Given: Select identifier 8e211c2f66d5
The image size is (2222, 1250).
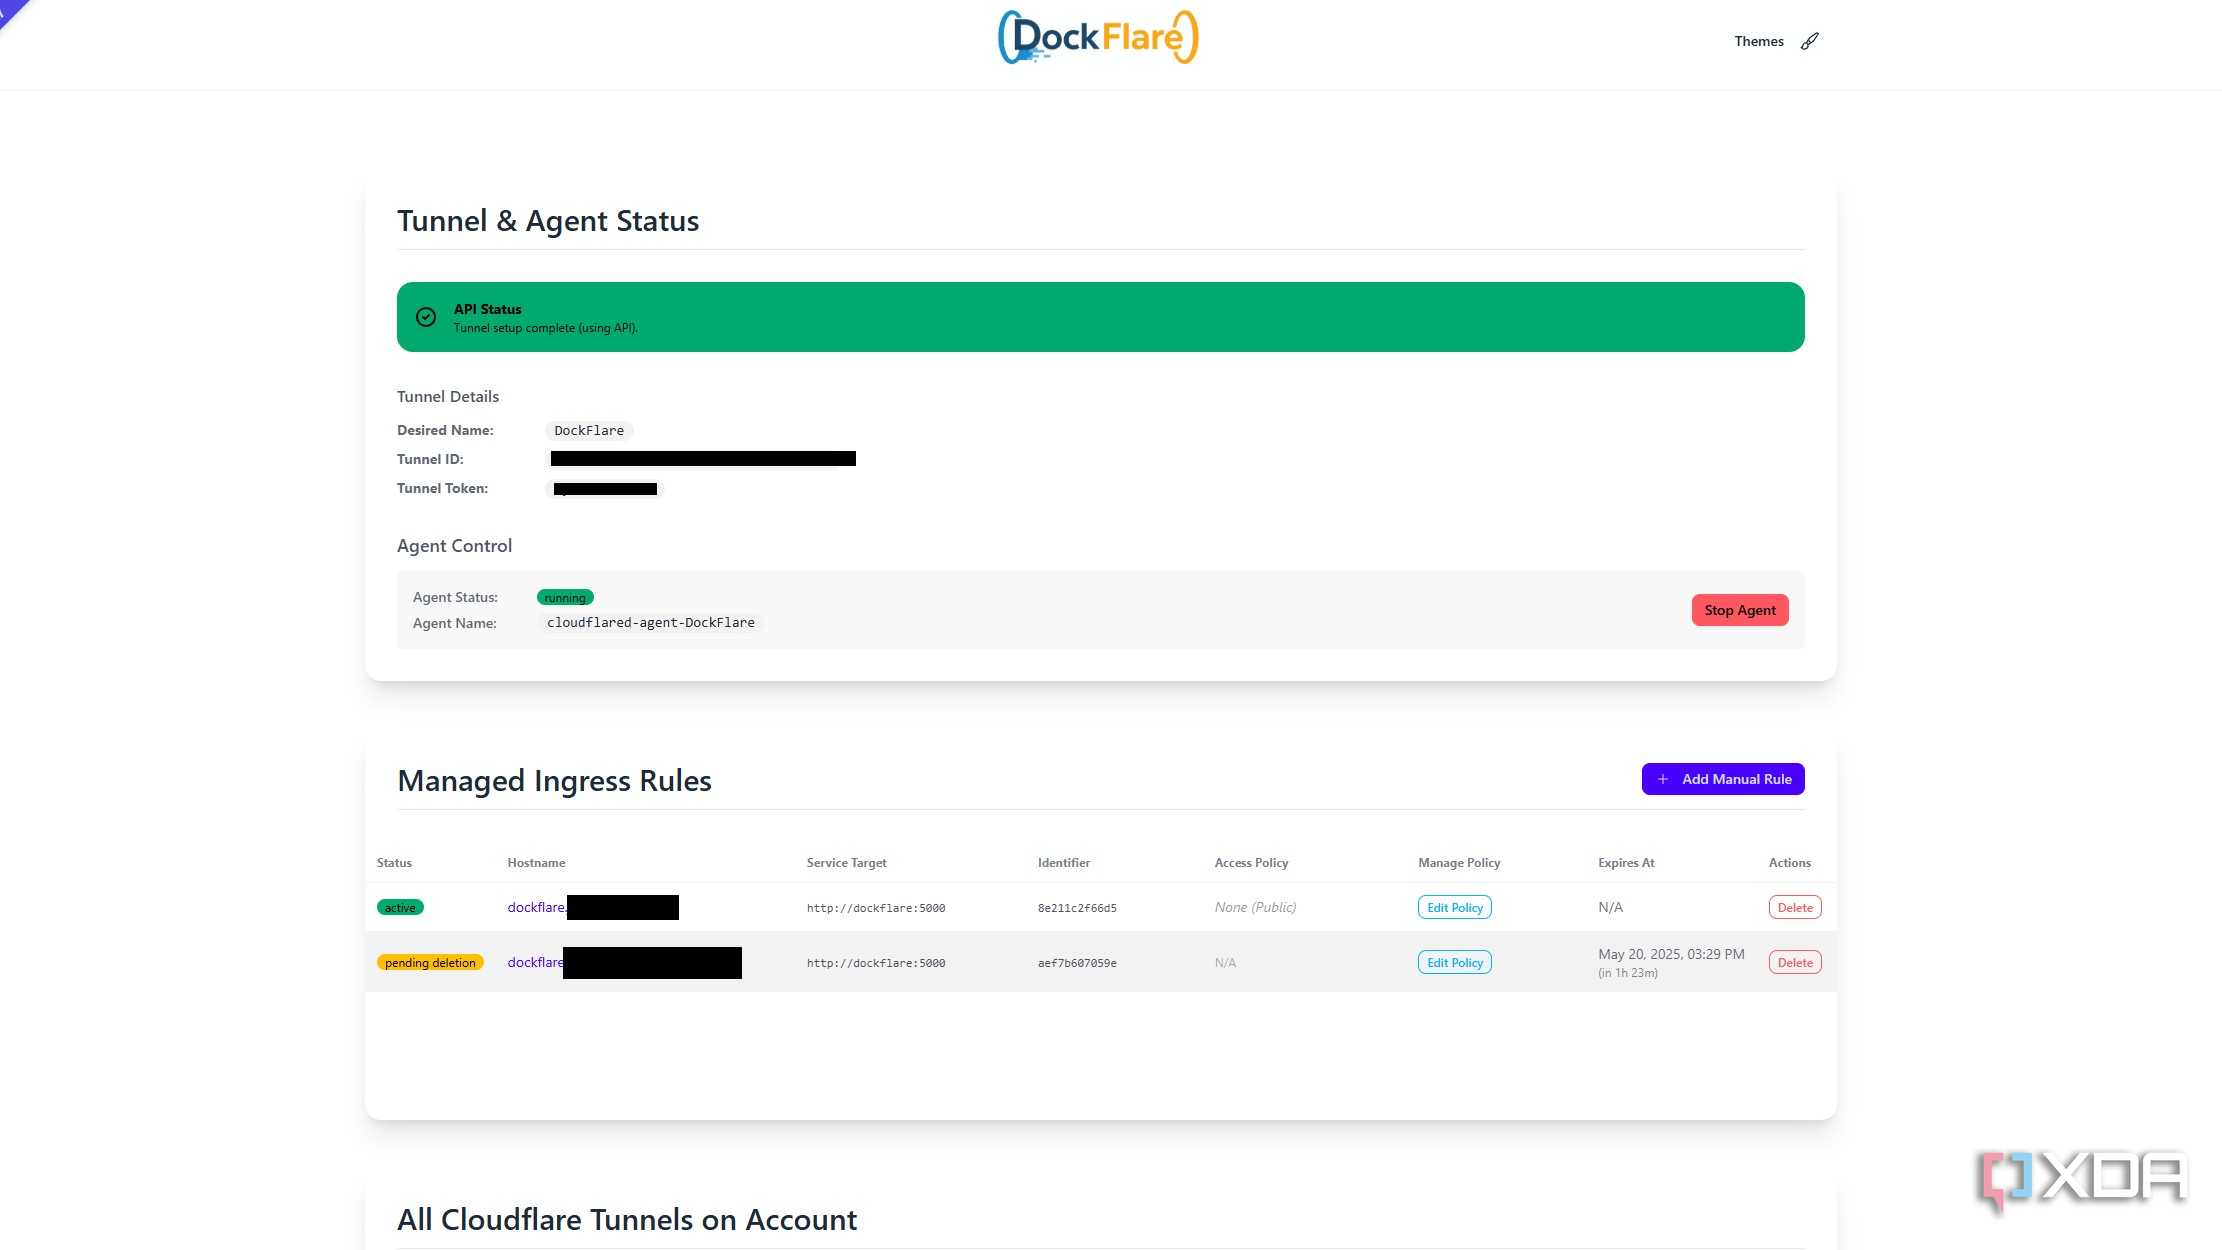Looking at the screenshot, I should [x=1077, y=908].
